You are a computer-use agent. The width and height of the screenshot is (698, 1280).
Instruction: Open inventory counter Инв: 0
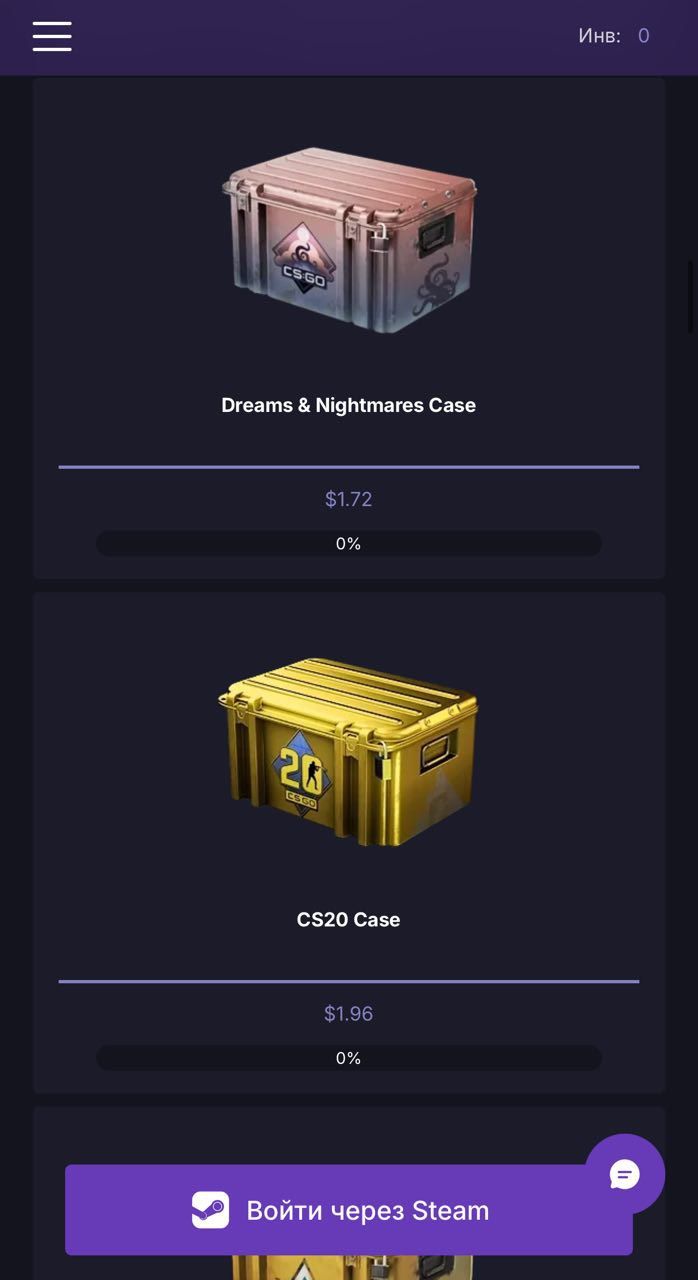pos(614,36)
